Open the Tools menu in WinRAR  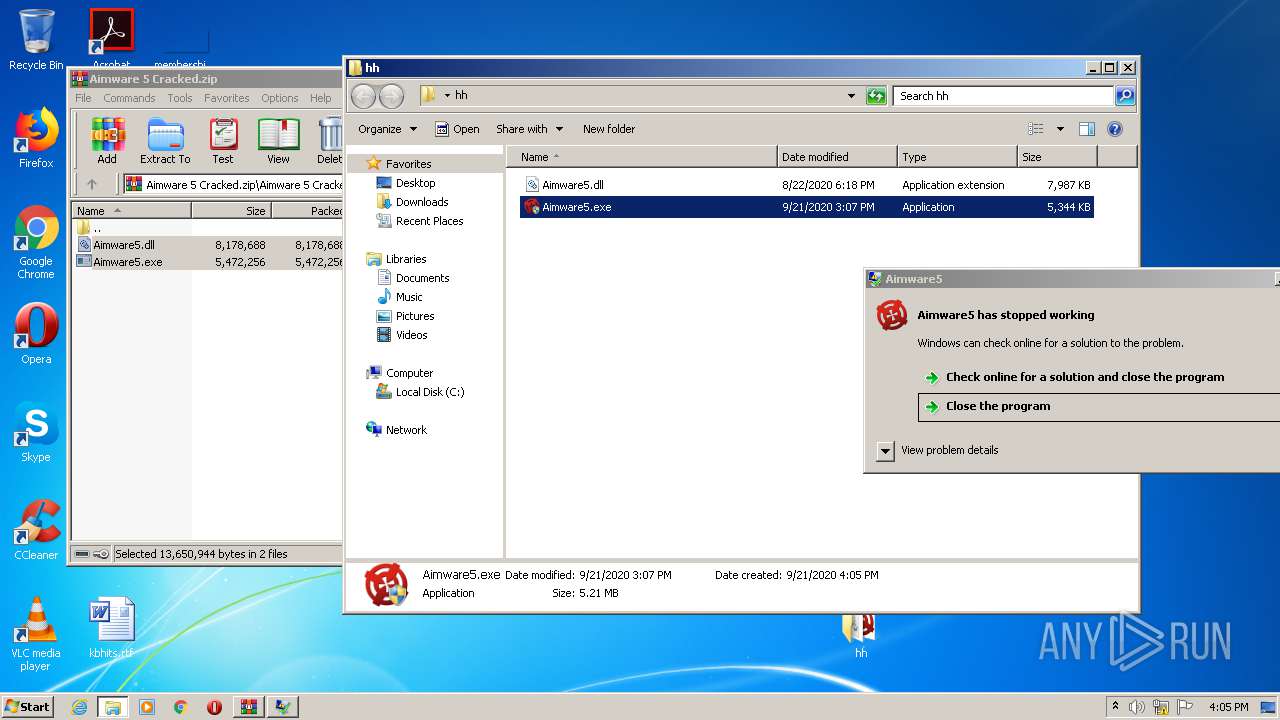coord(180,98)
